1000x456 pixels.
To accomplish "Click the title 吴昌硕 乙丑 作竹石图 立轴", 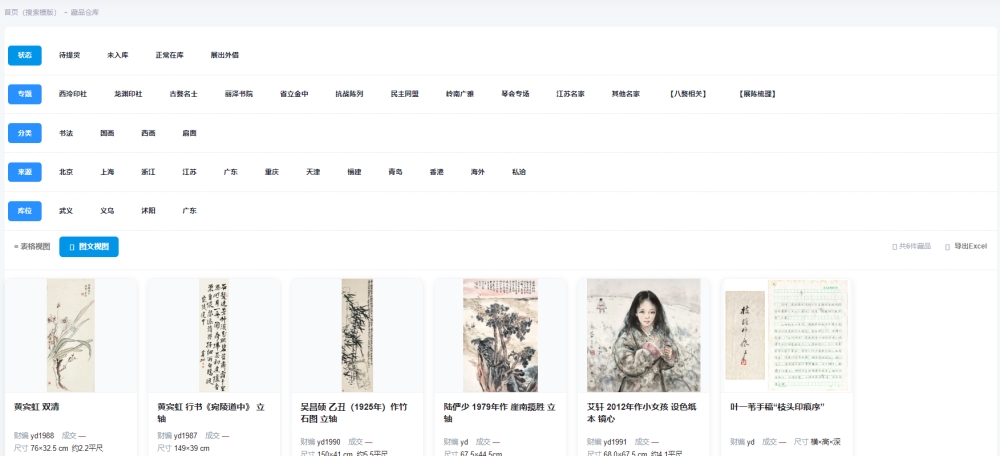I will (354, 413).
